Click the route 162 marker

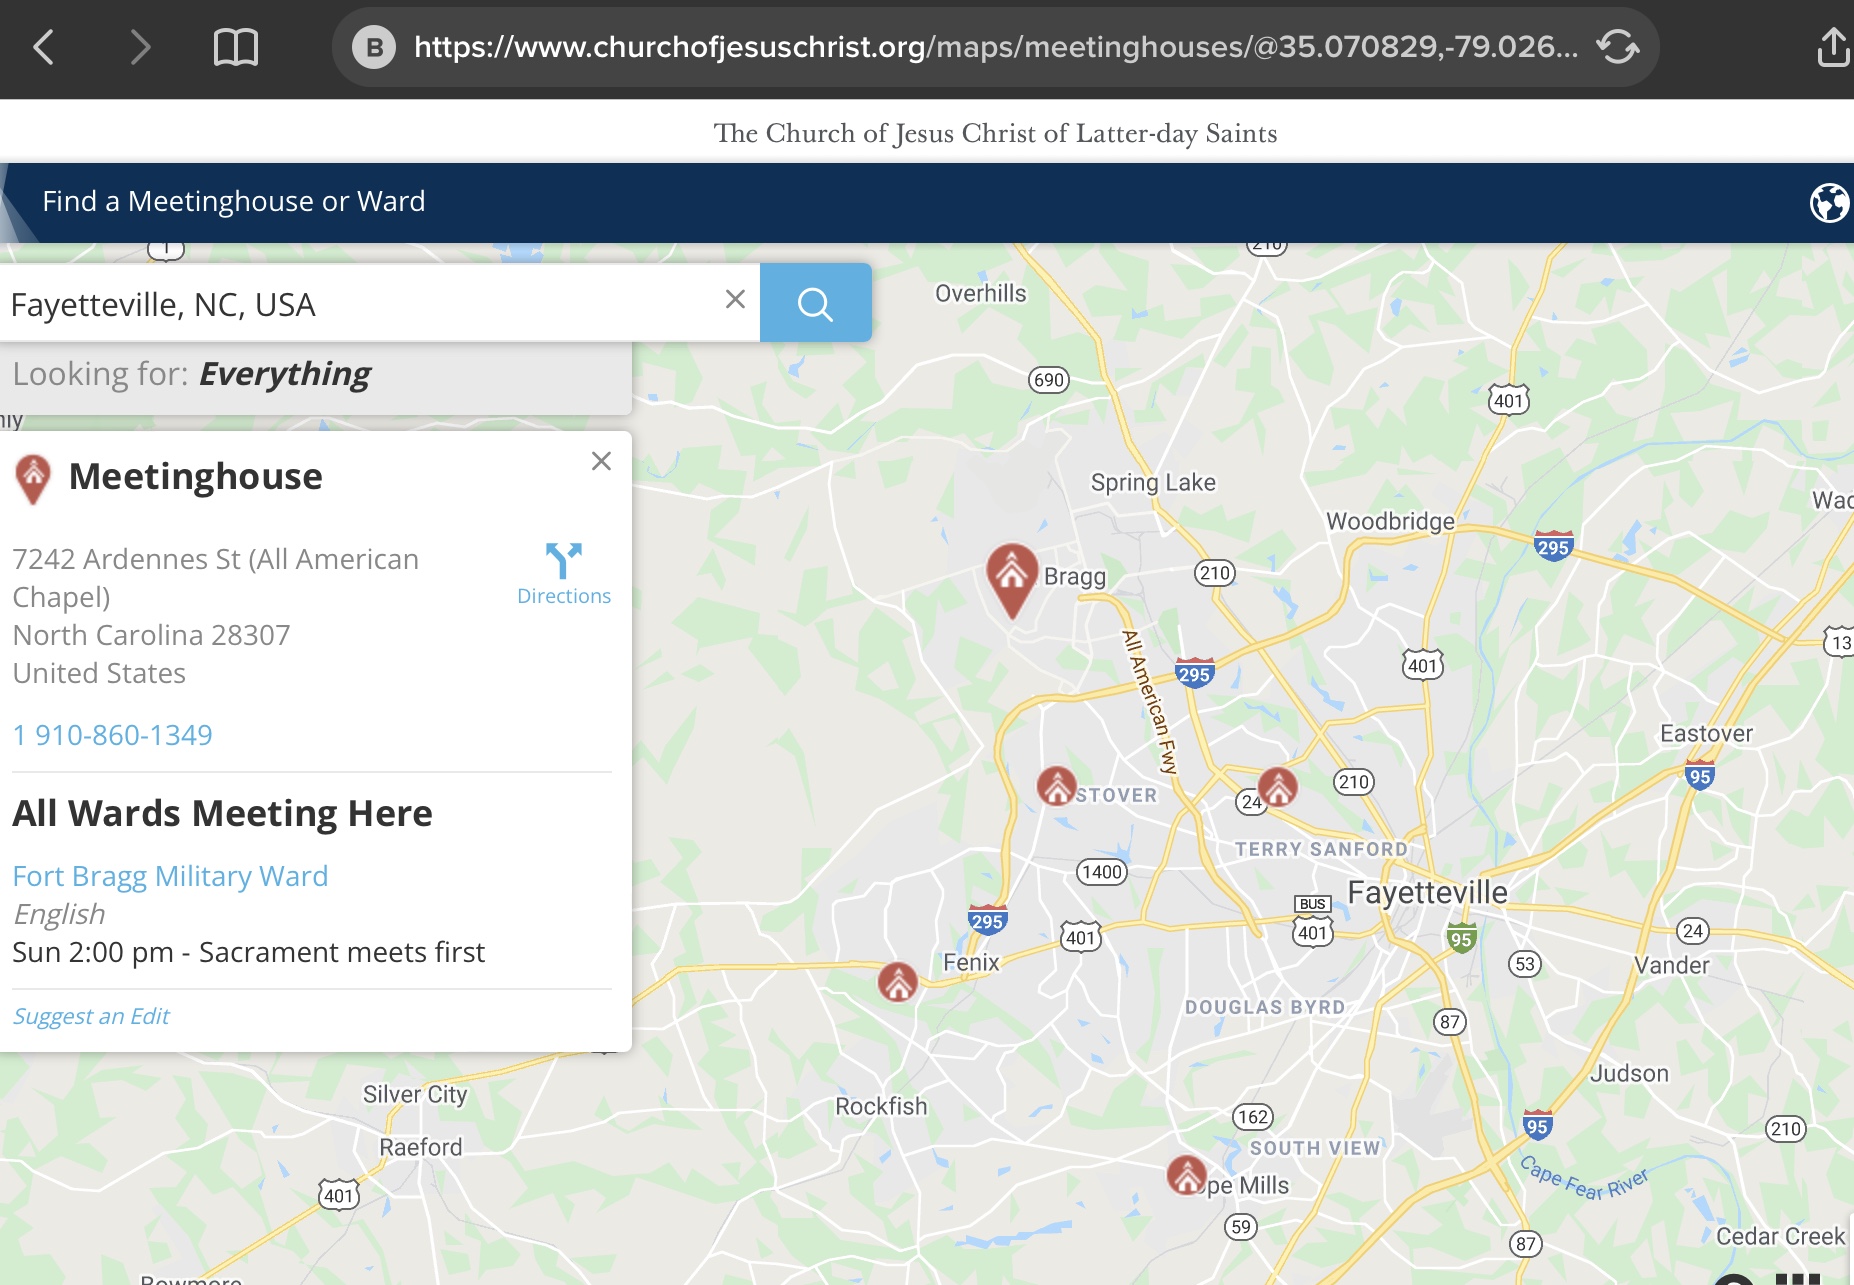[x=1253, y=1117]
